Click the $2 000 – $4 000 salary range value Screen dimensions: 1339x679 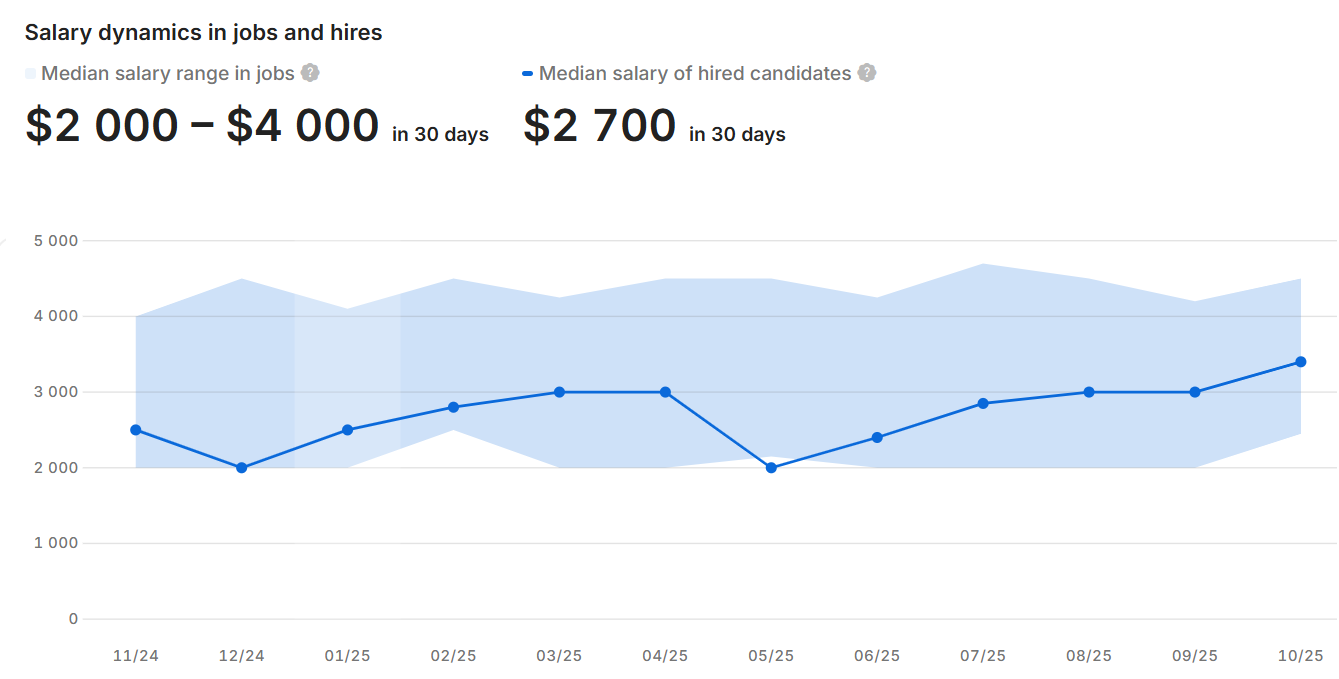pos(202,126)
